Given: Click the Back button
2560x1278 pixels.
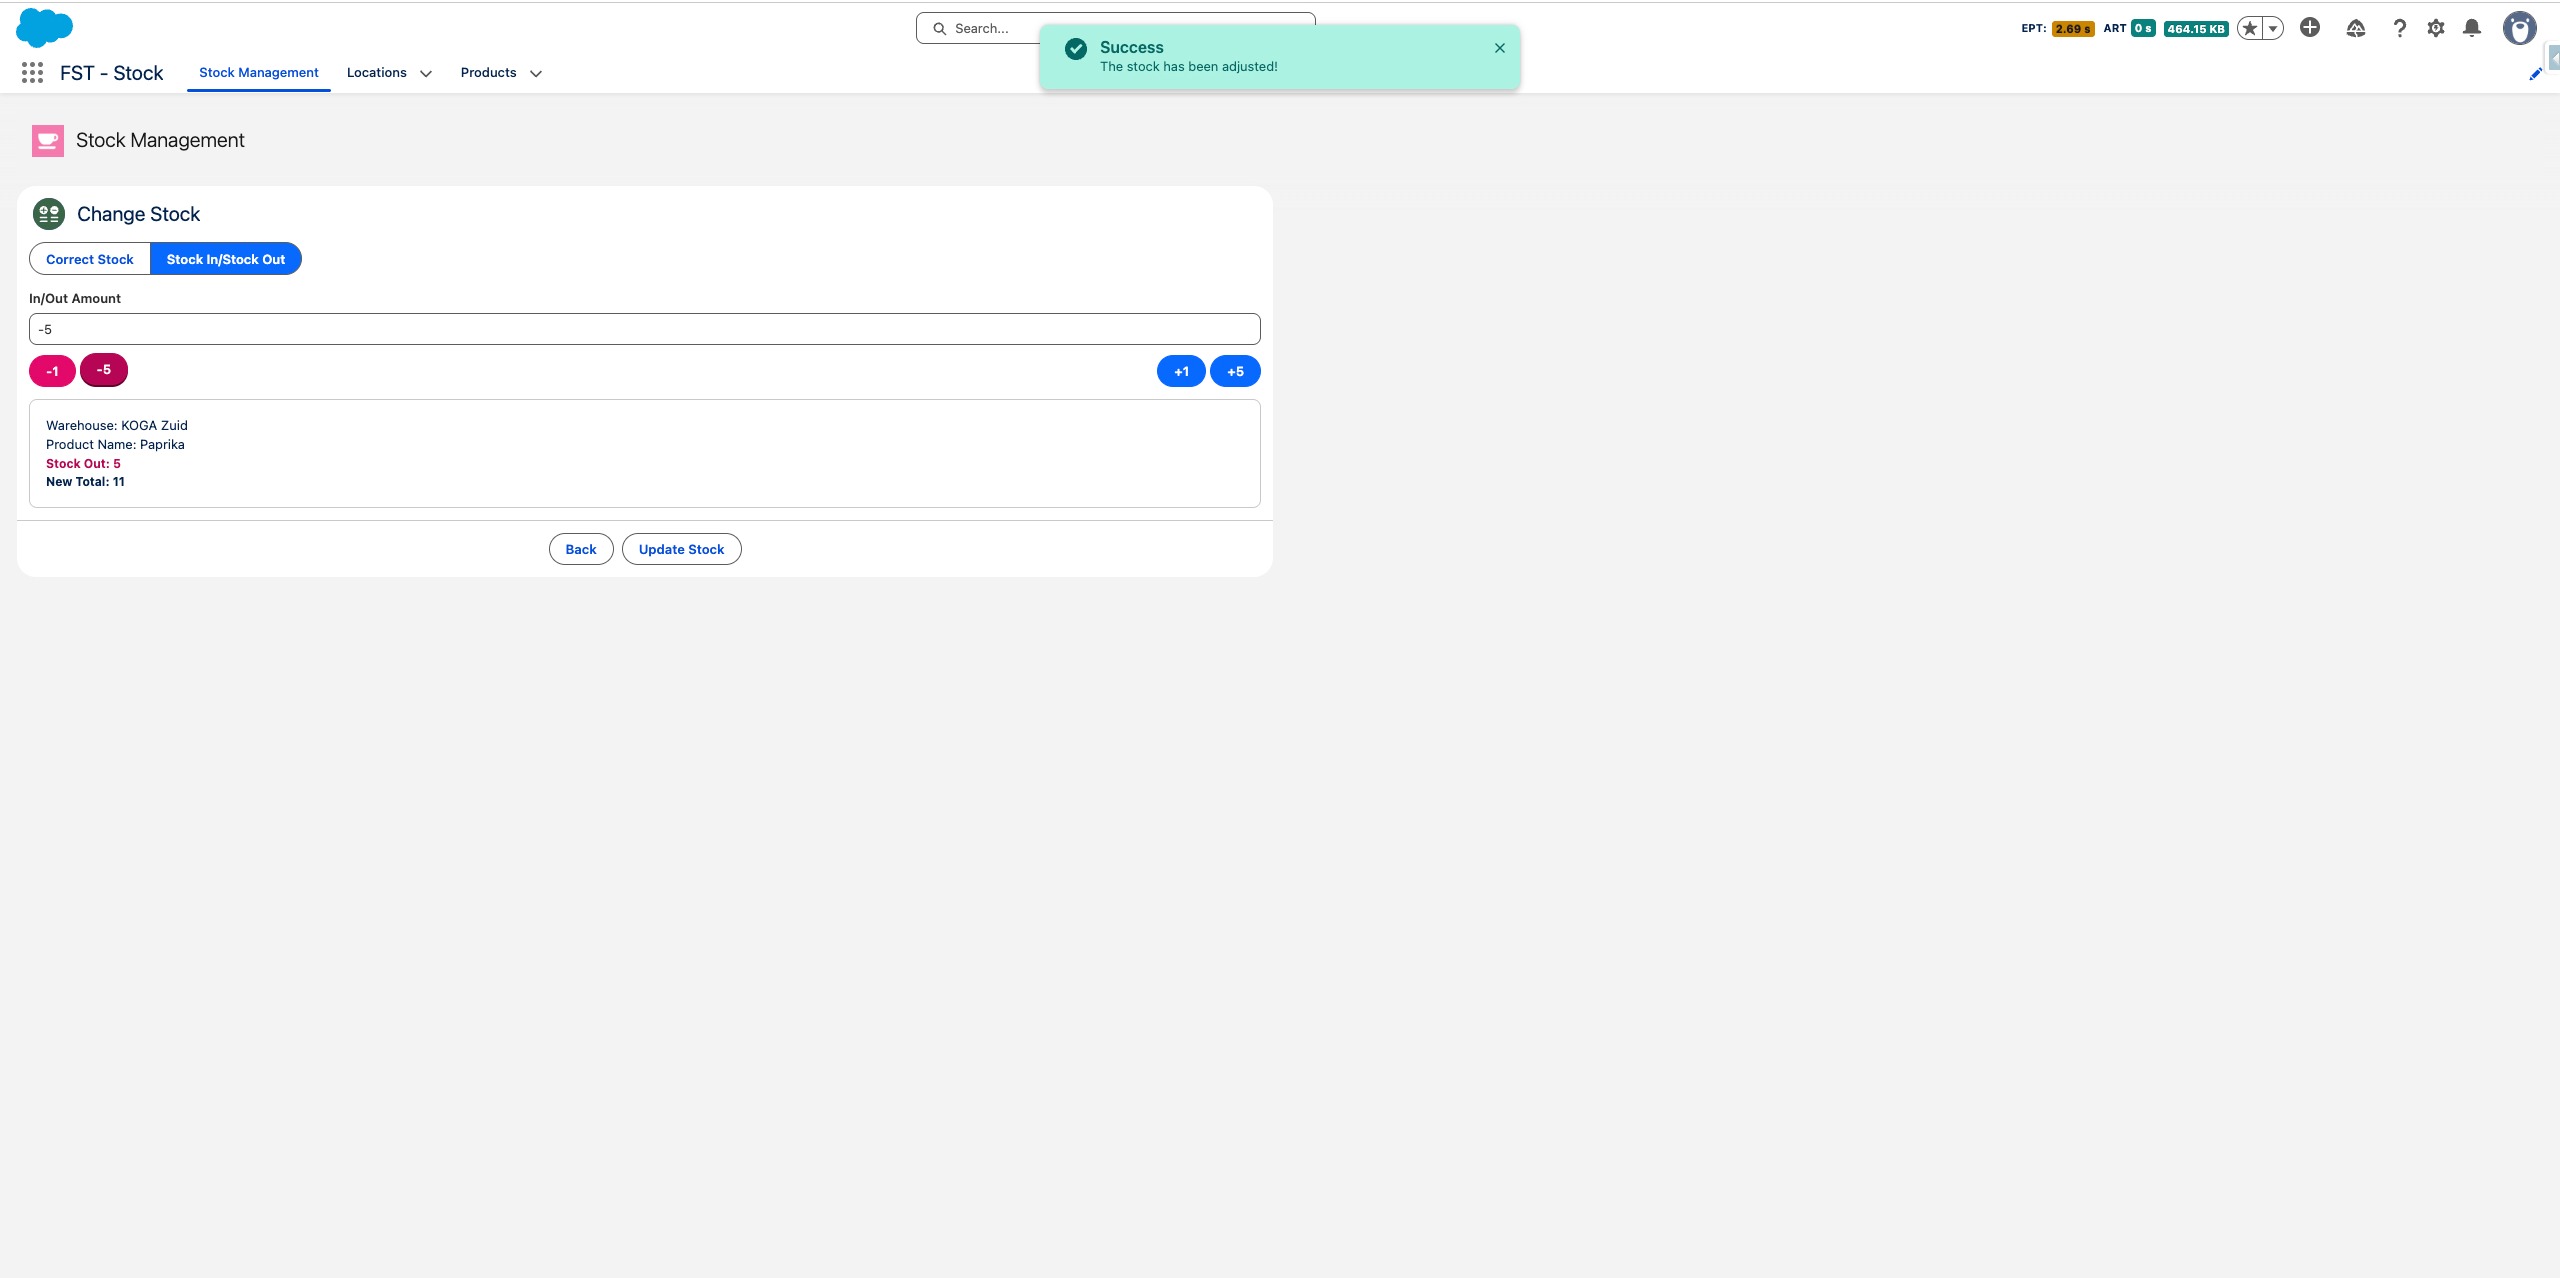Looking at the screenshot, I should click(580, 549).
